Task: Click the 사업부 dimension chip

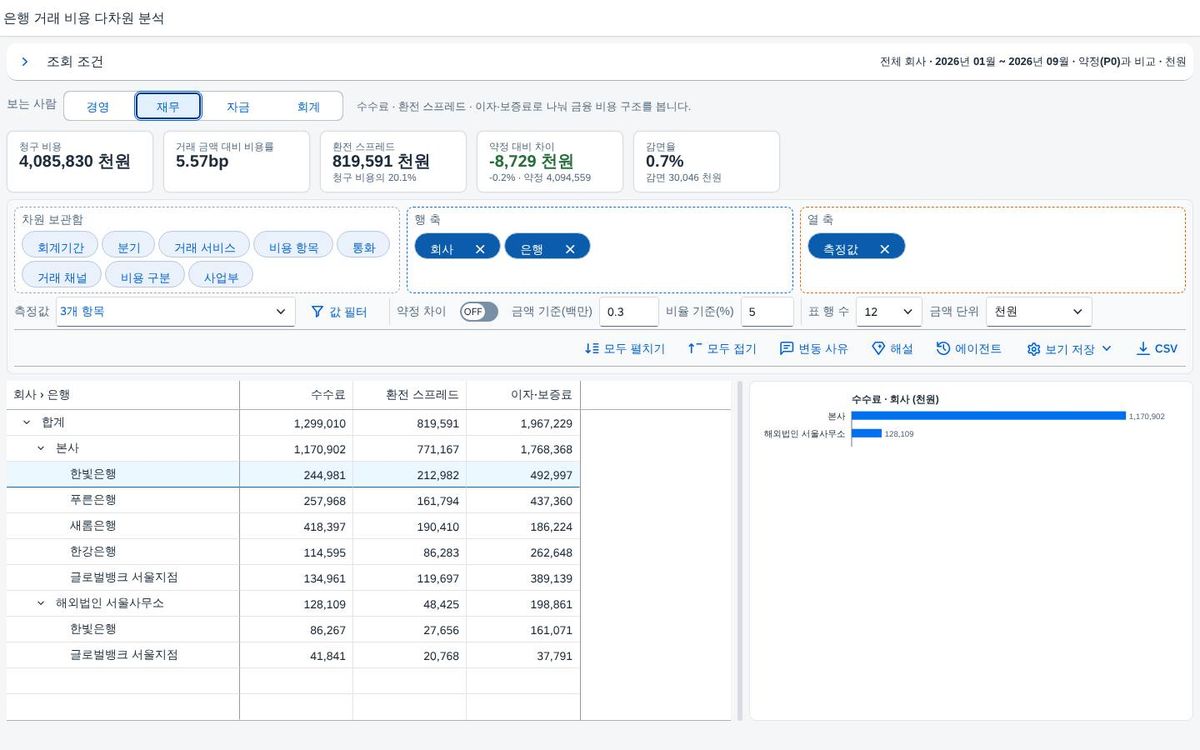Action: 221,277
